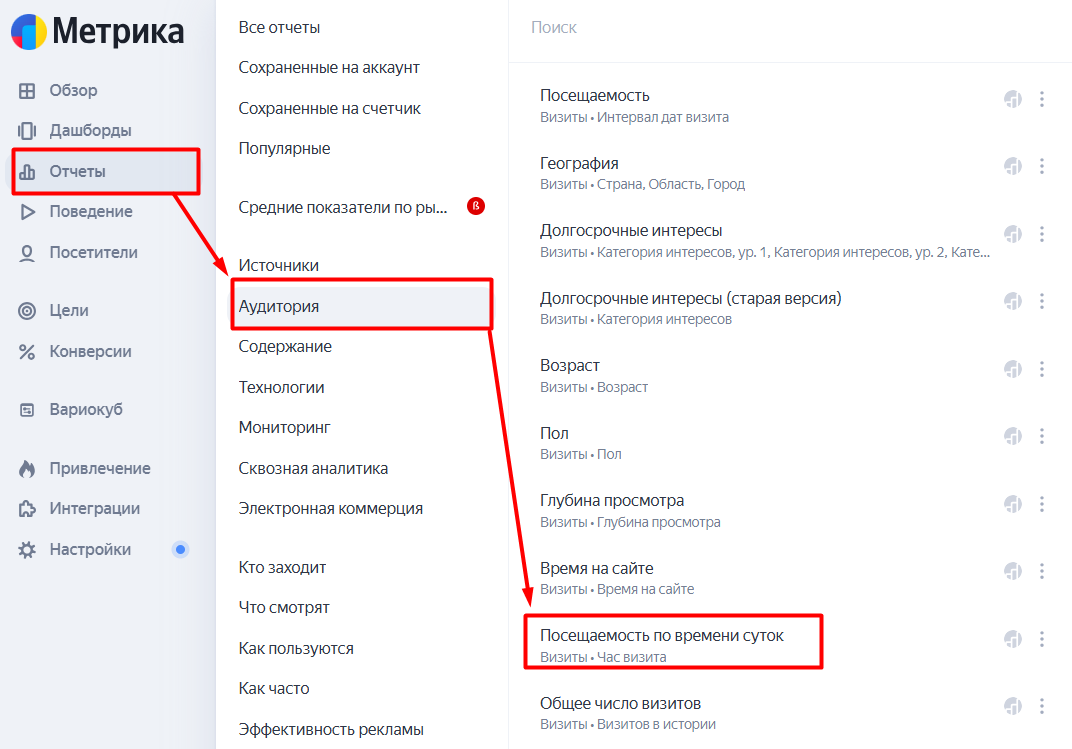Open three-dot menu for Пол report
This screenshot has height=749, width=1072.
[x=1042, y=436]
